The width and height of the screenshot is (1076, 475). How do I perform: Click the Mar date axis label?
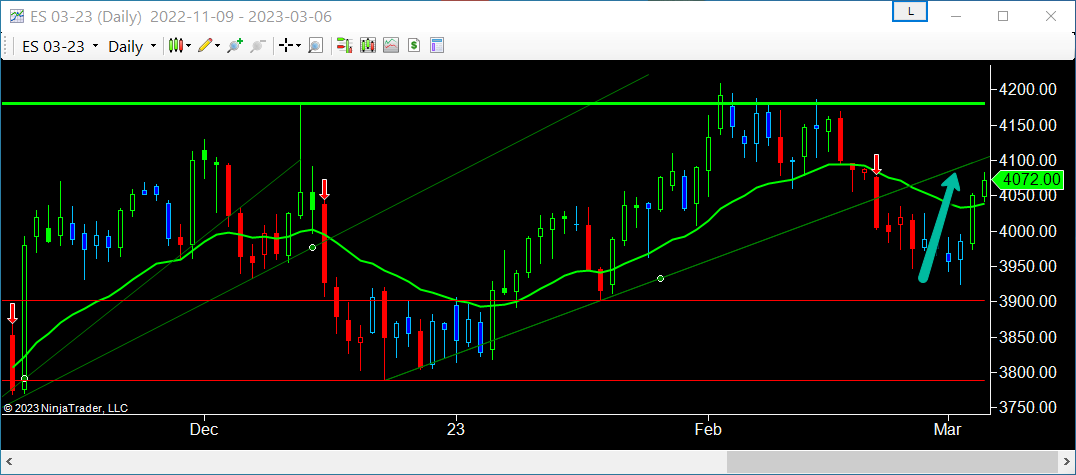[949, 430]
